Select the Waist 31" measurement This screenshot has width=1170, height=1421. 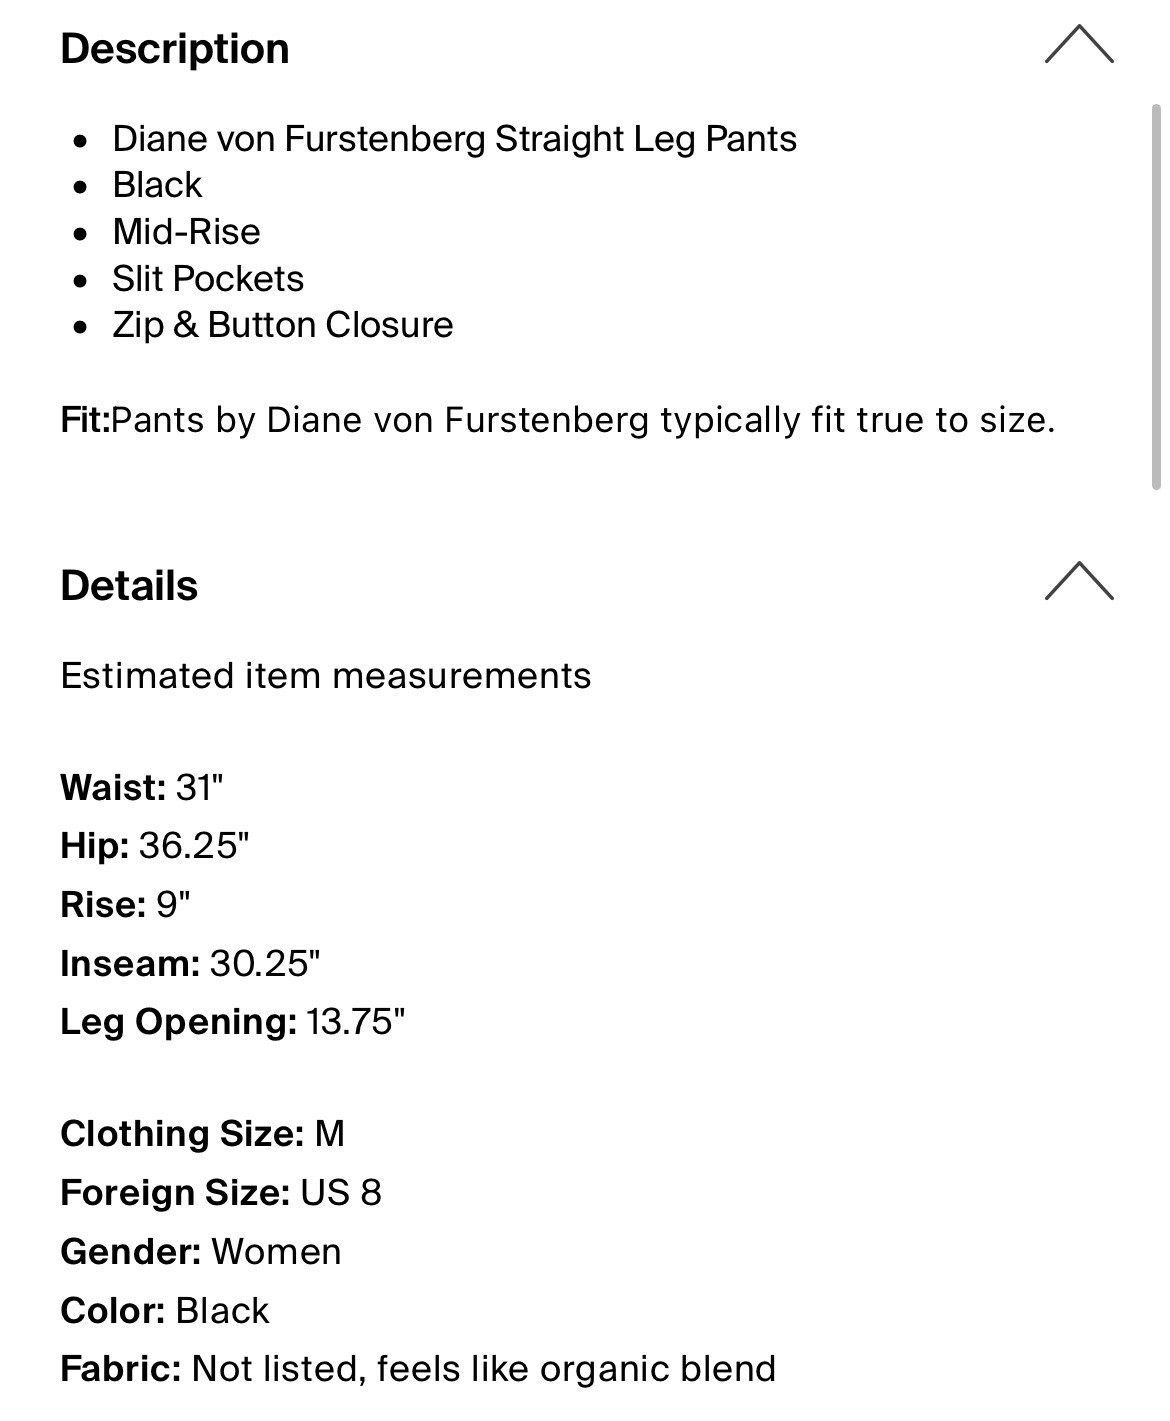(x=141, y=788)
